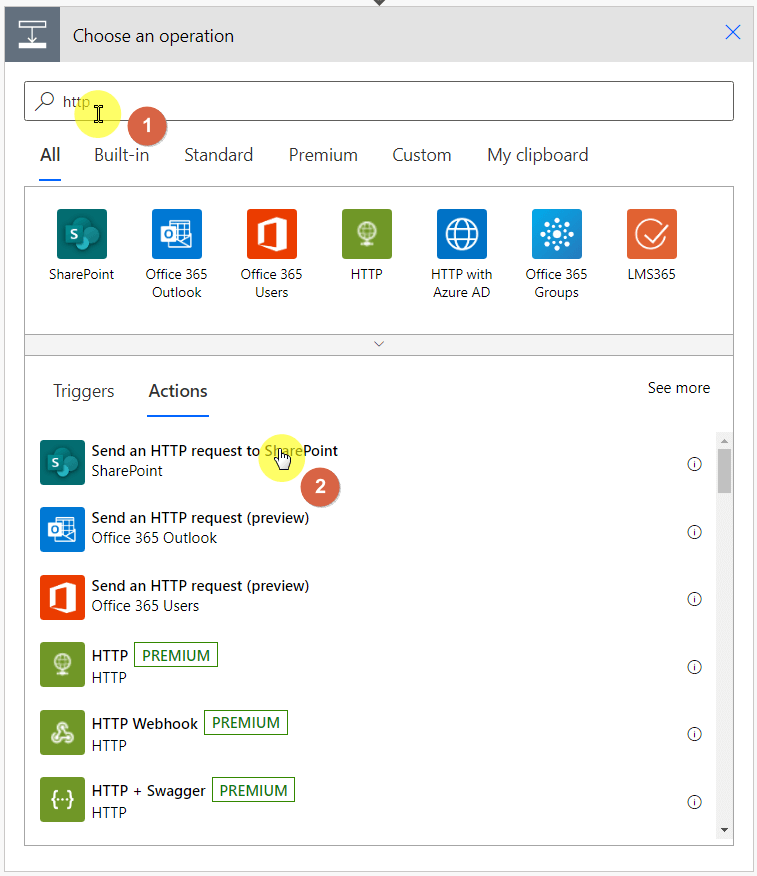The image size is (757, 876).
Task: Open info for Office 365 Outlook HTTP request
Action: tap(694, 532)
